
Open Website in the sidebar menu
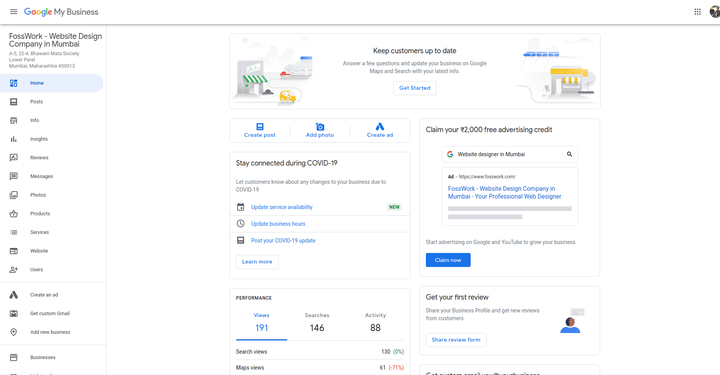51,251
